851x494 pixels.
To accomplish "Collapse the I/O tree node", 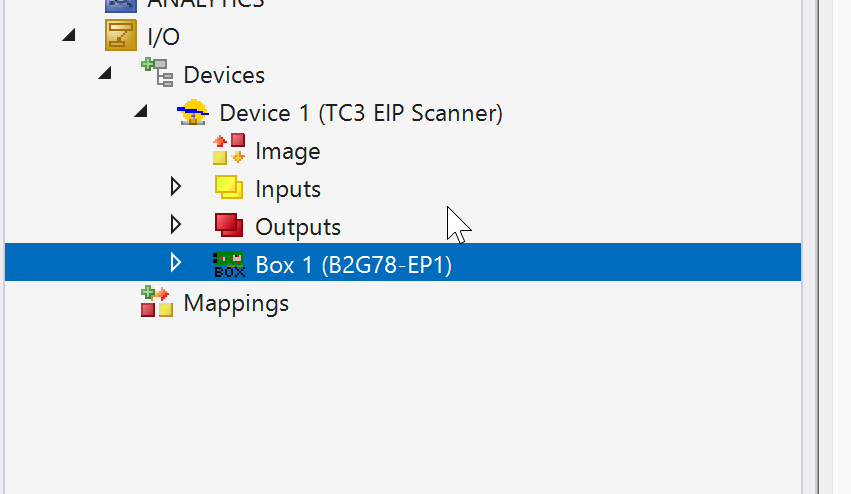I will (68, 37).
